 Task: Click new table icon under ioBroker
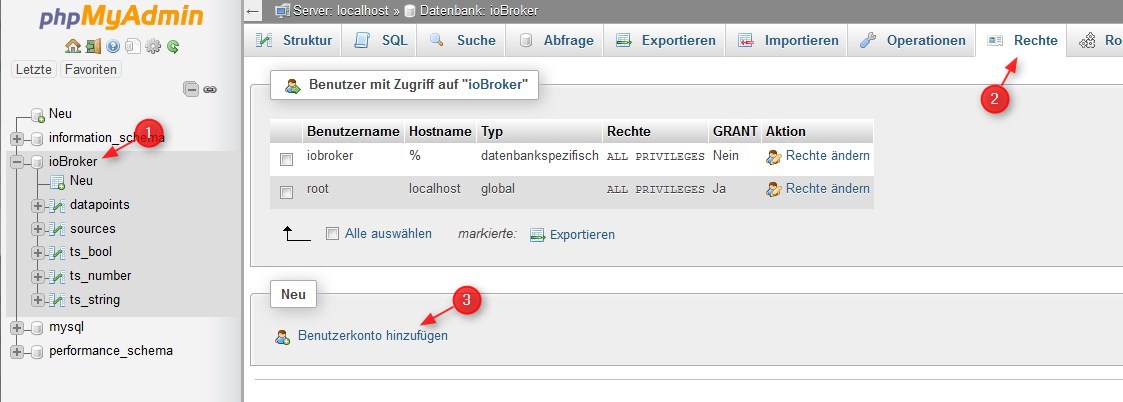tap(58, 182)
